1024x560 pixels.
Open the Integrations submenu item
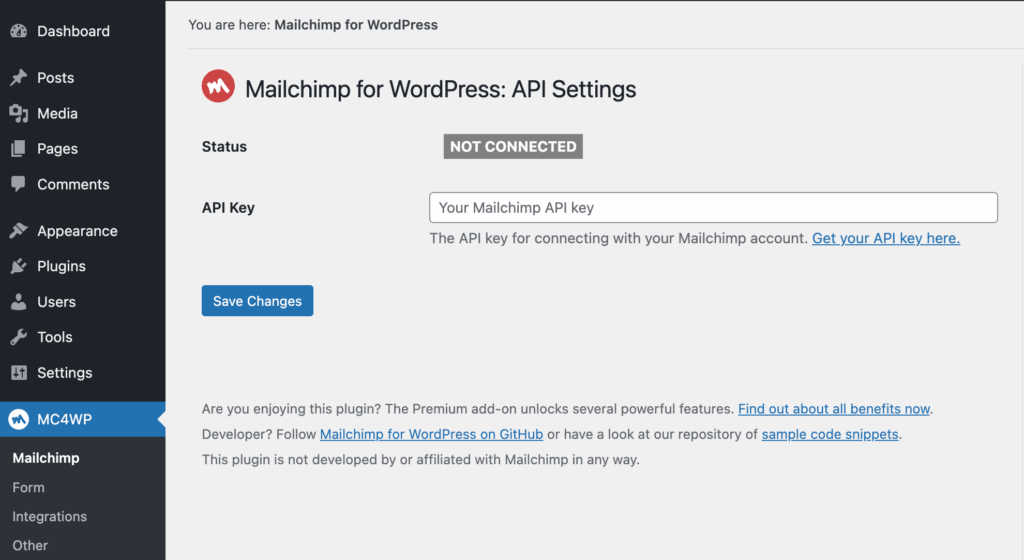pyautogui.click(x=50, y=516)
